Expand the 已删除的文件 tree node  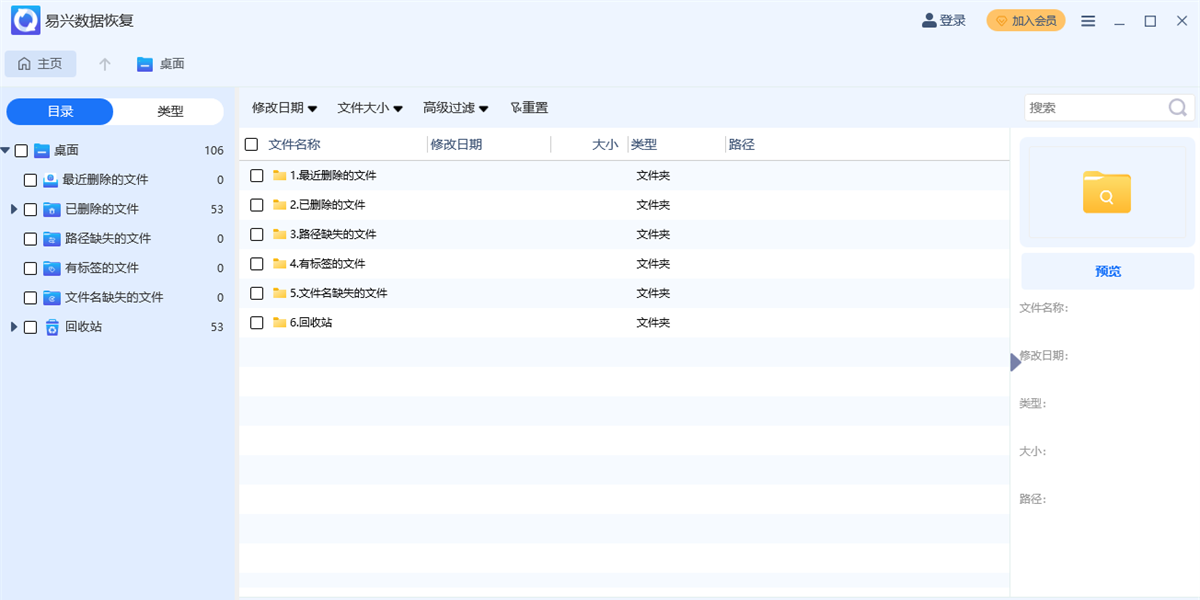pos(14,209)
